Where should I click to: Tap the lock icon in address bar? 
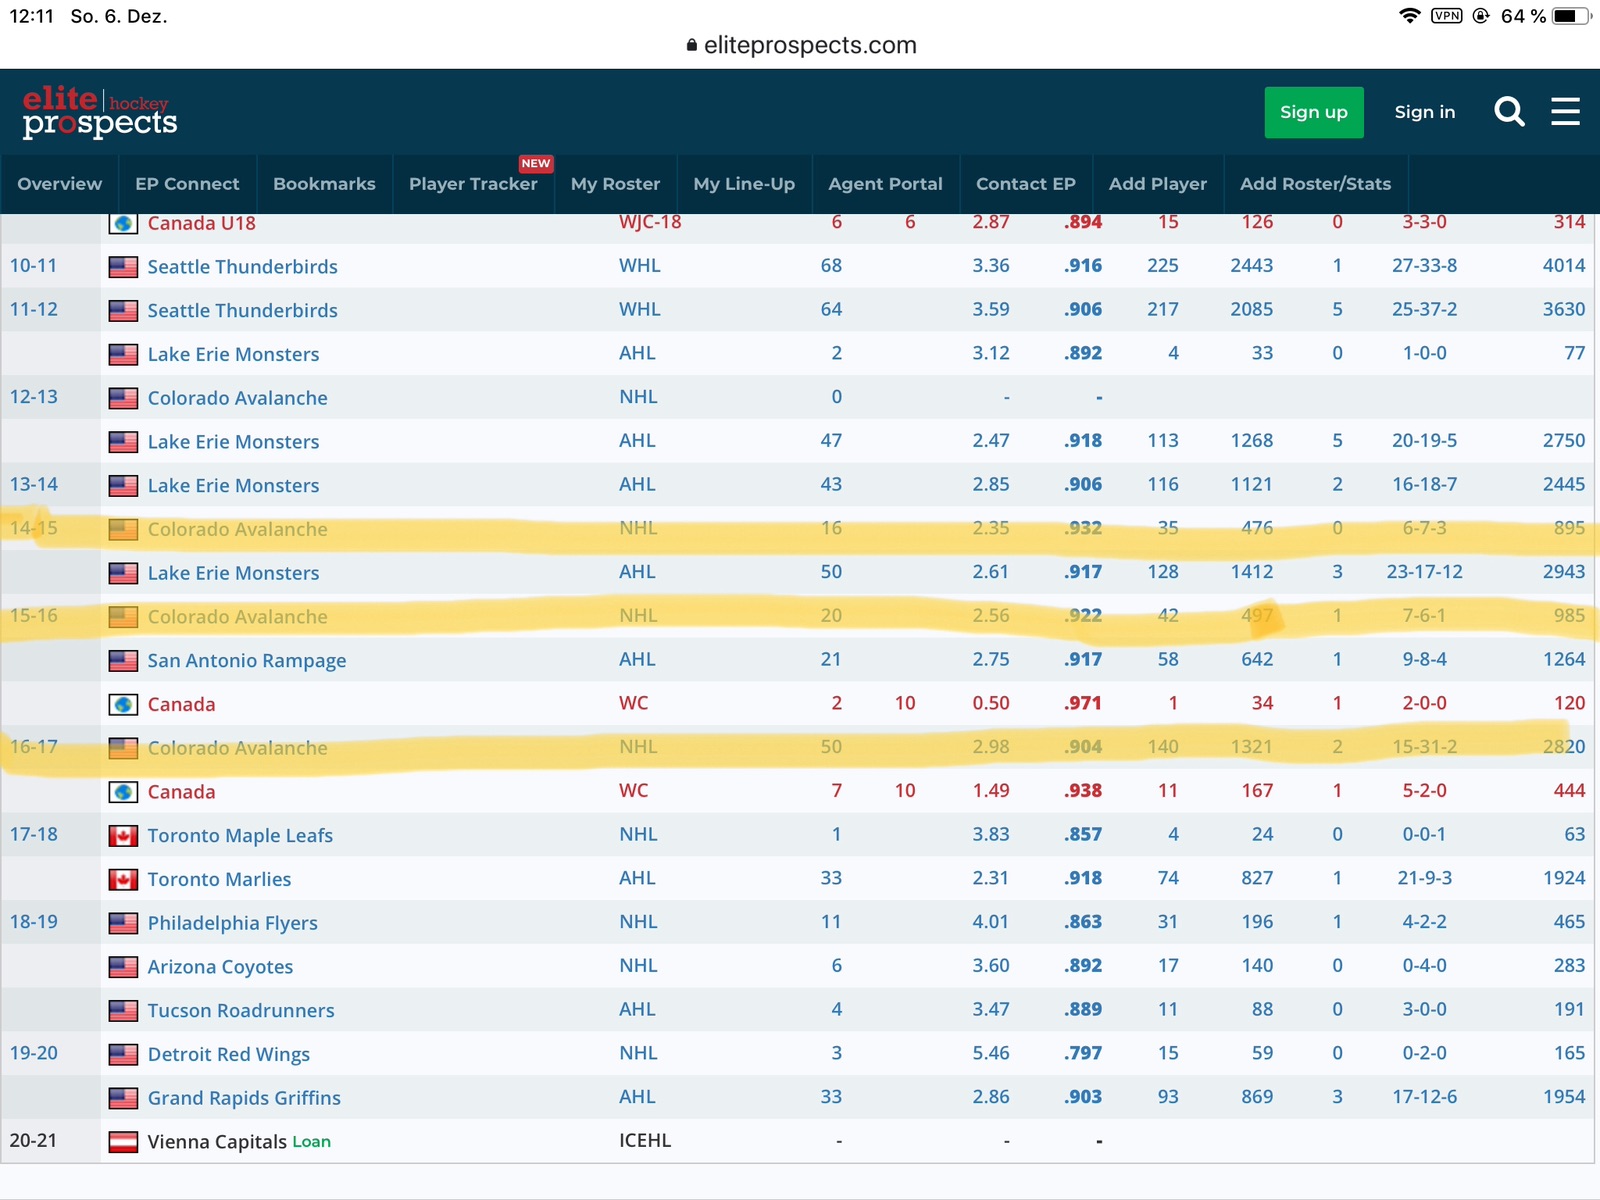(x=691, y=45)
